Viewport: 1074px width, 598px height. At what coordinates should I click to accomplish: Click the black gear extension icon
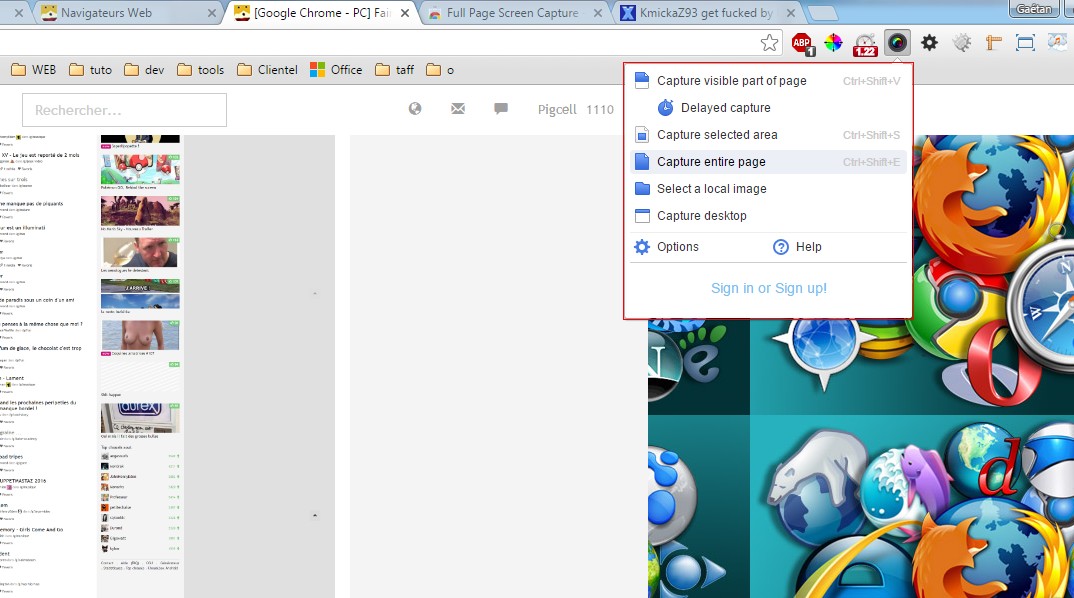[x=929, y=42]
